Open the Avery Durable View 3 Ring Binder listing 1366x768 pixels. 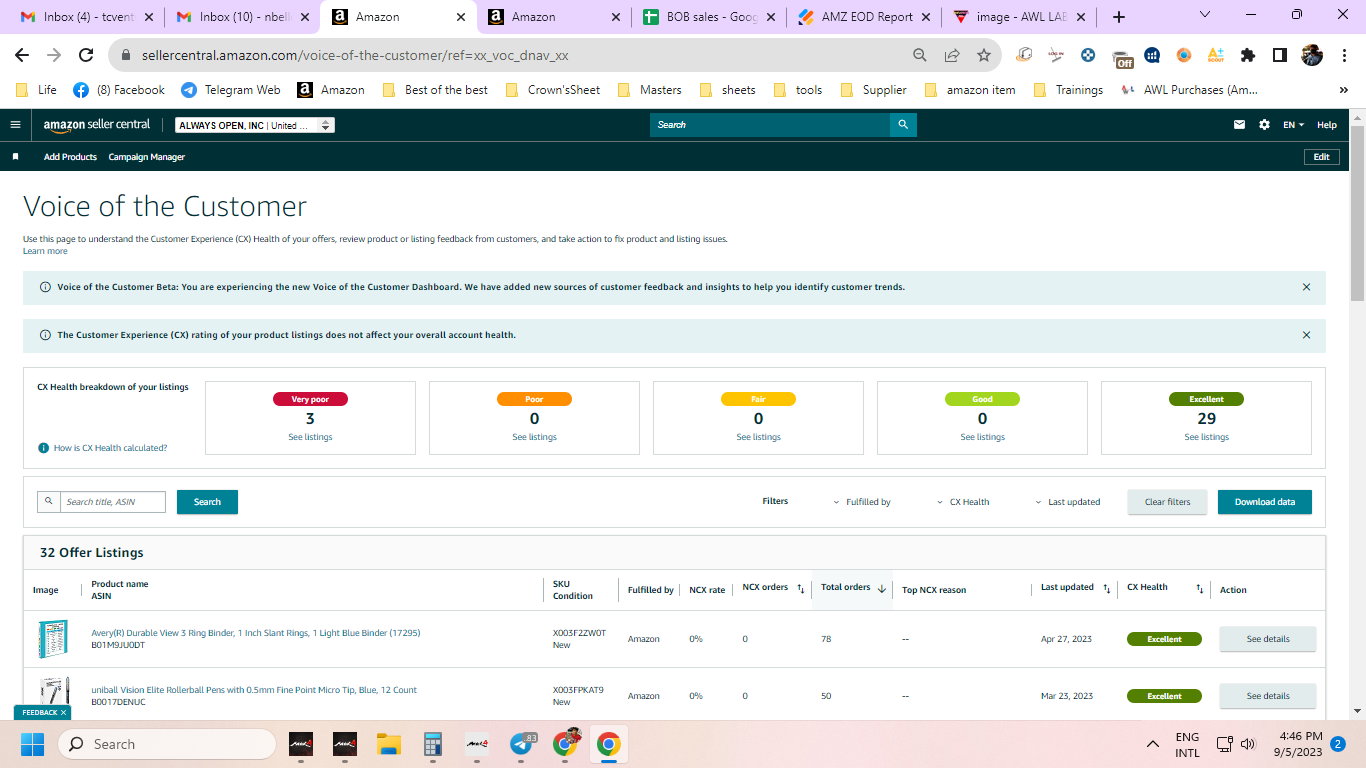tap(256, 633)
